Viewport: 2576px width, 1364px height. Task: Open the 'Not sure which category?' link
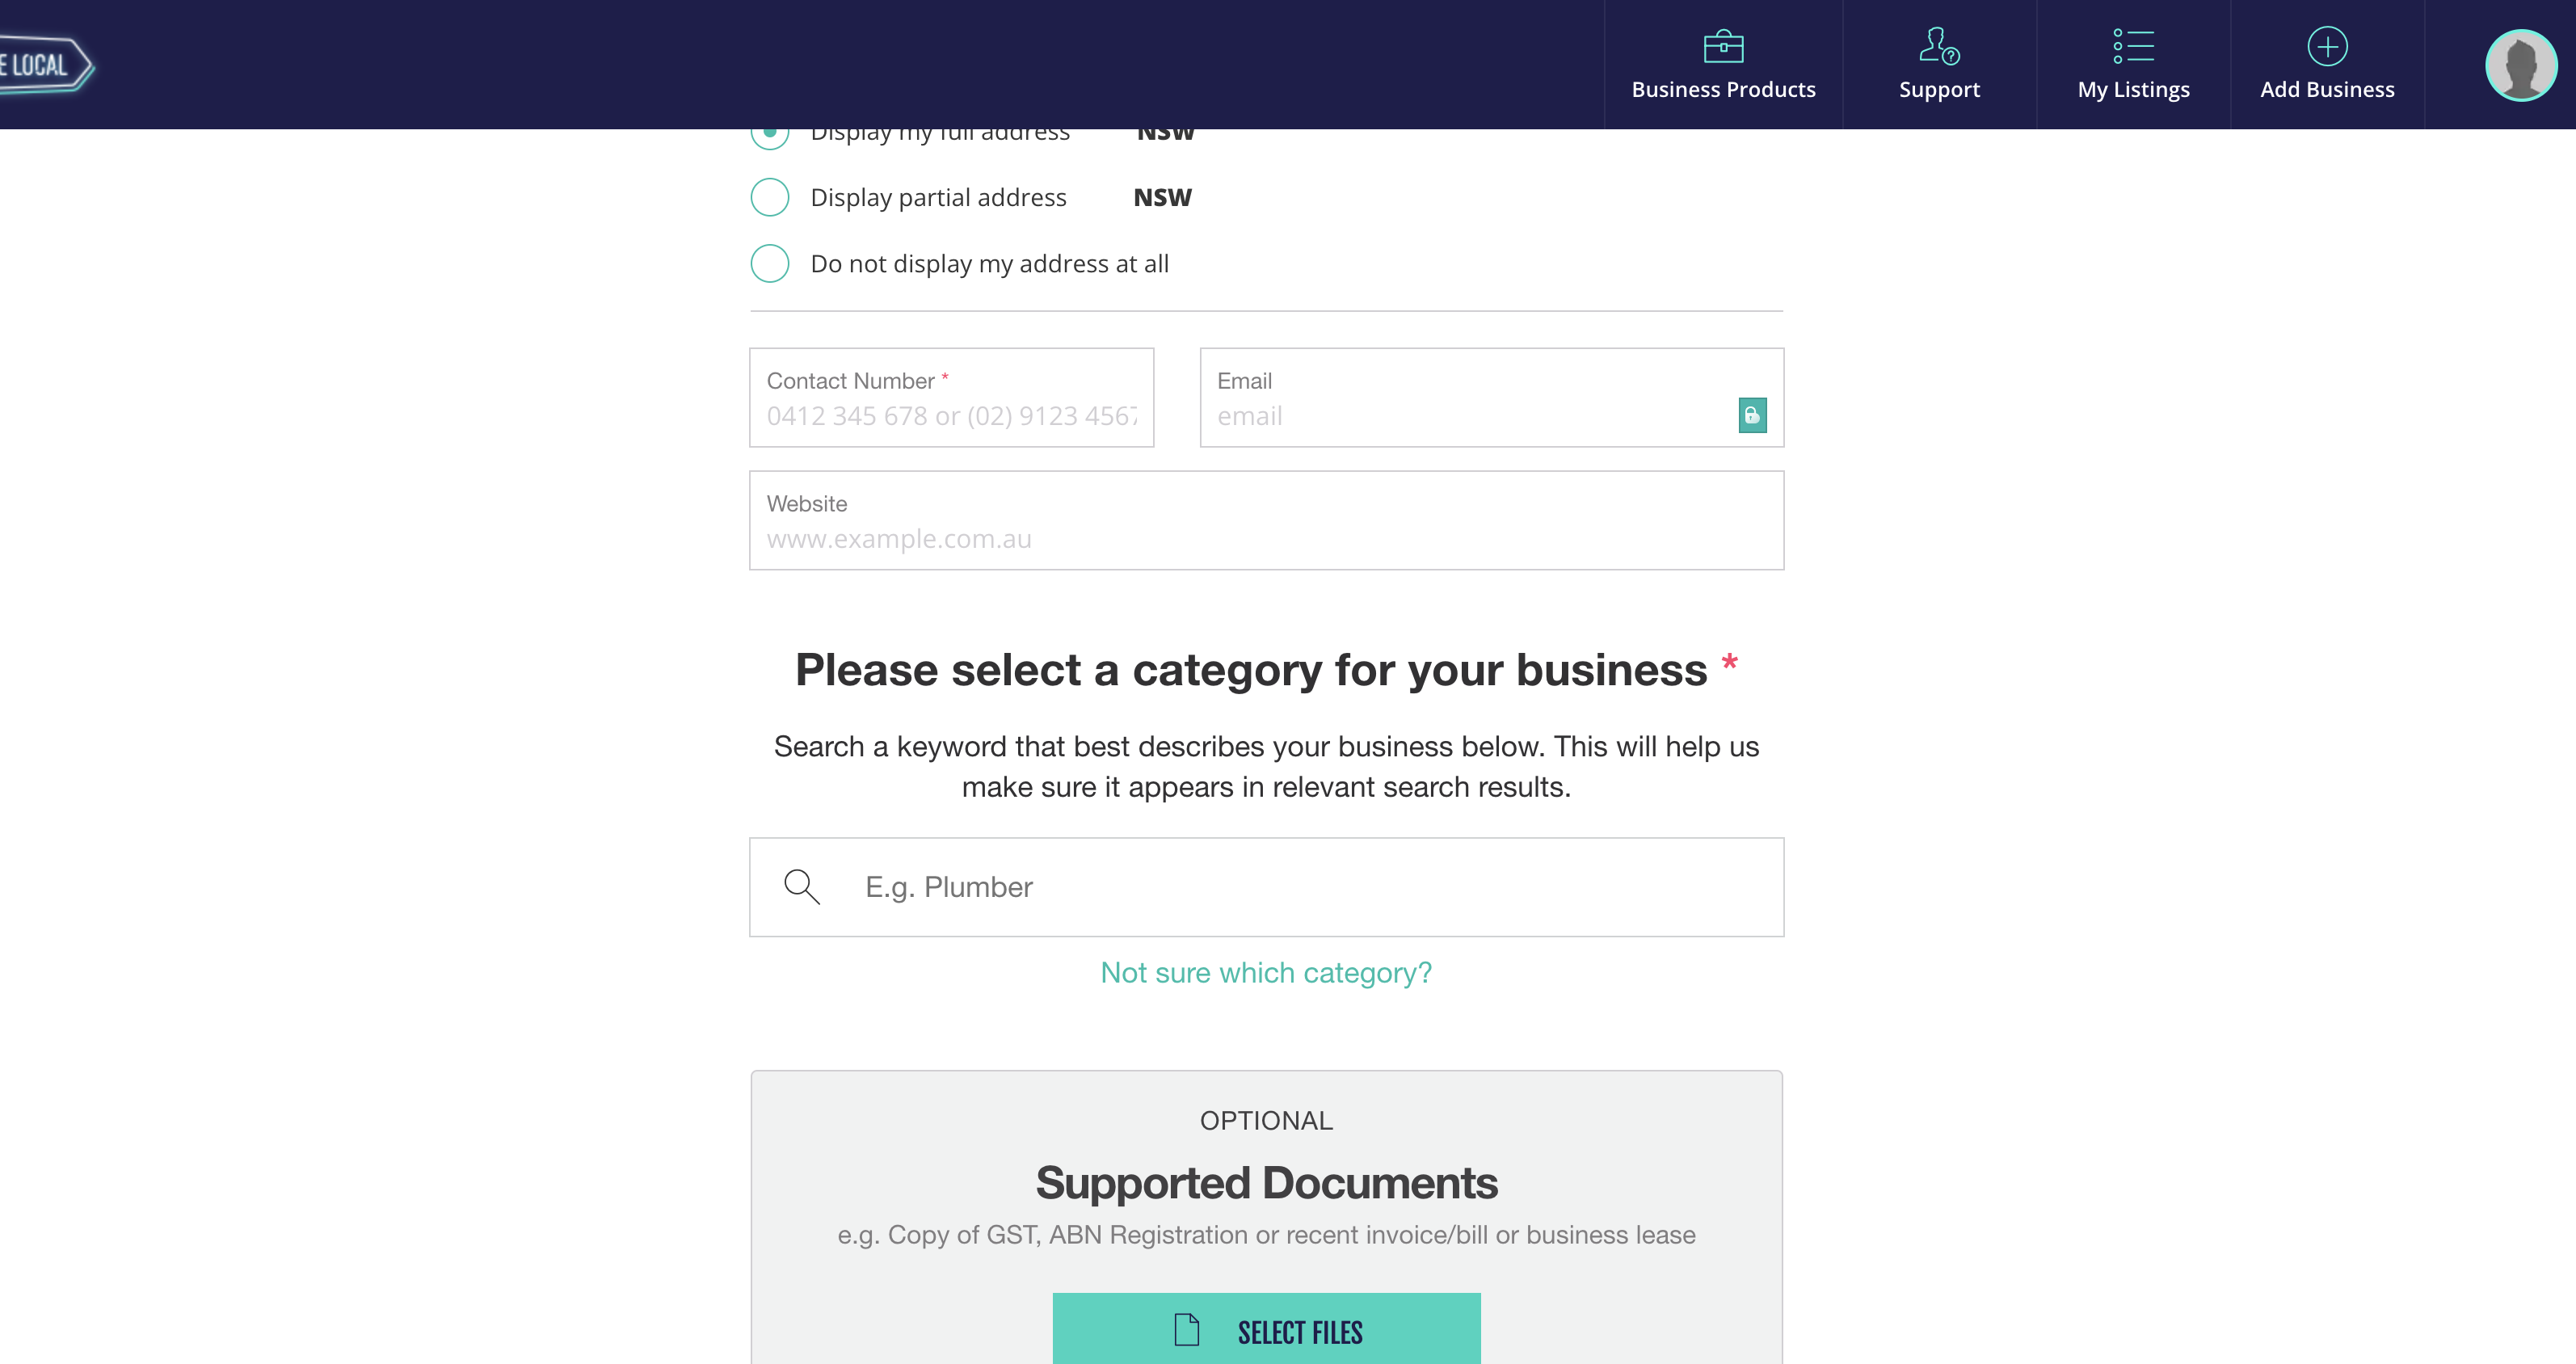(x=1265, y=971)
